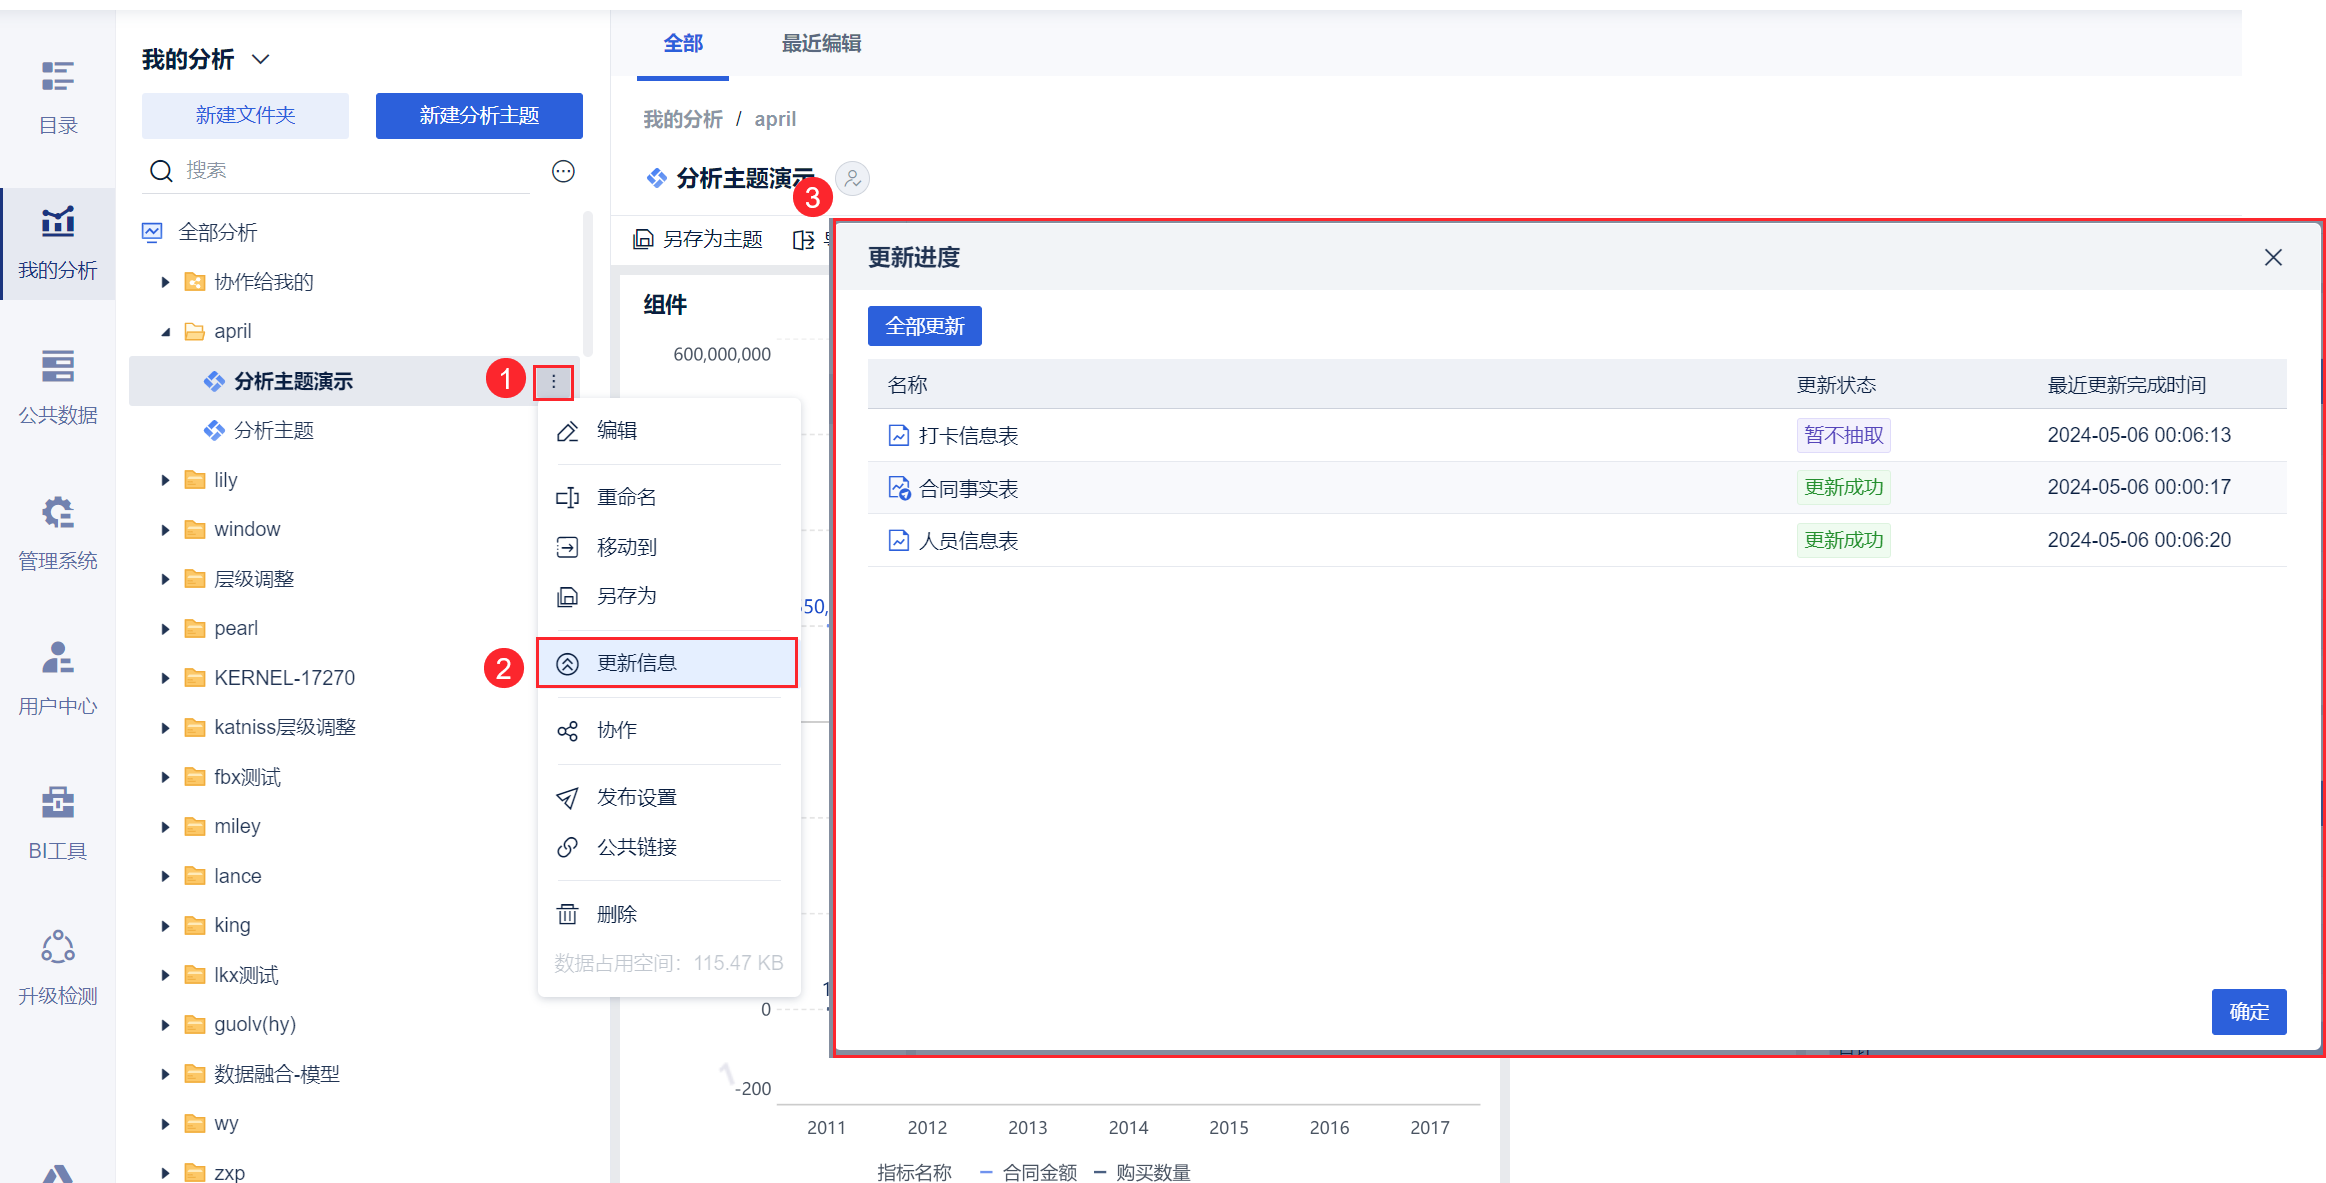Collapse the april folder

(166, 332)
